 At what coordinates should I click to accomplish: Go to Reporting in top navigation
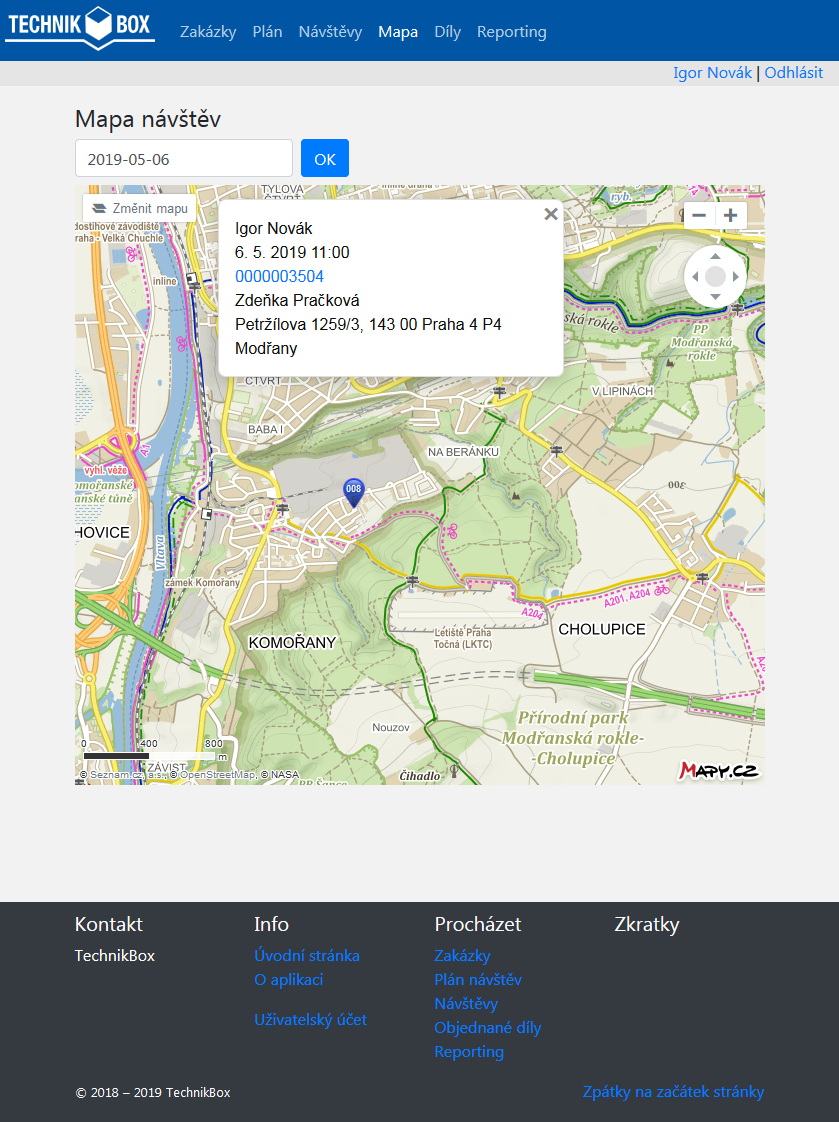click(x=511, y=32)
